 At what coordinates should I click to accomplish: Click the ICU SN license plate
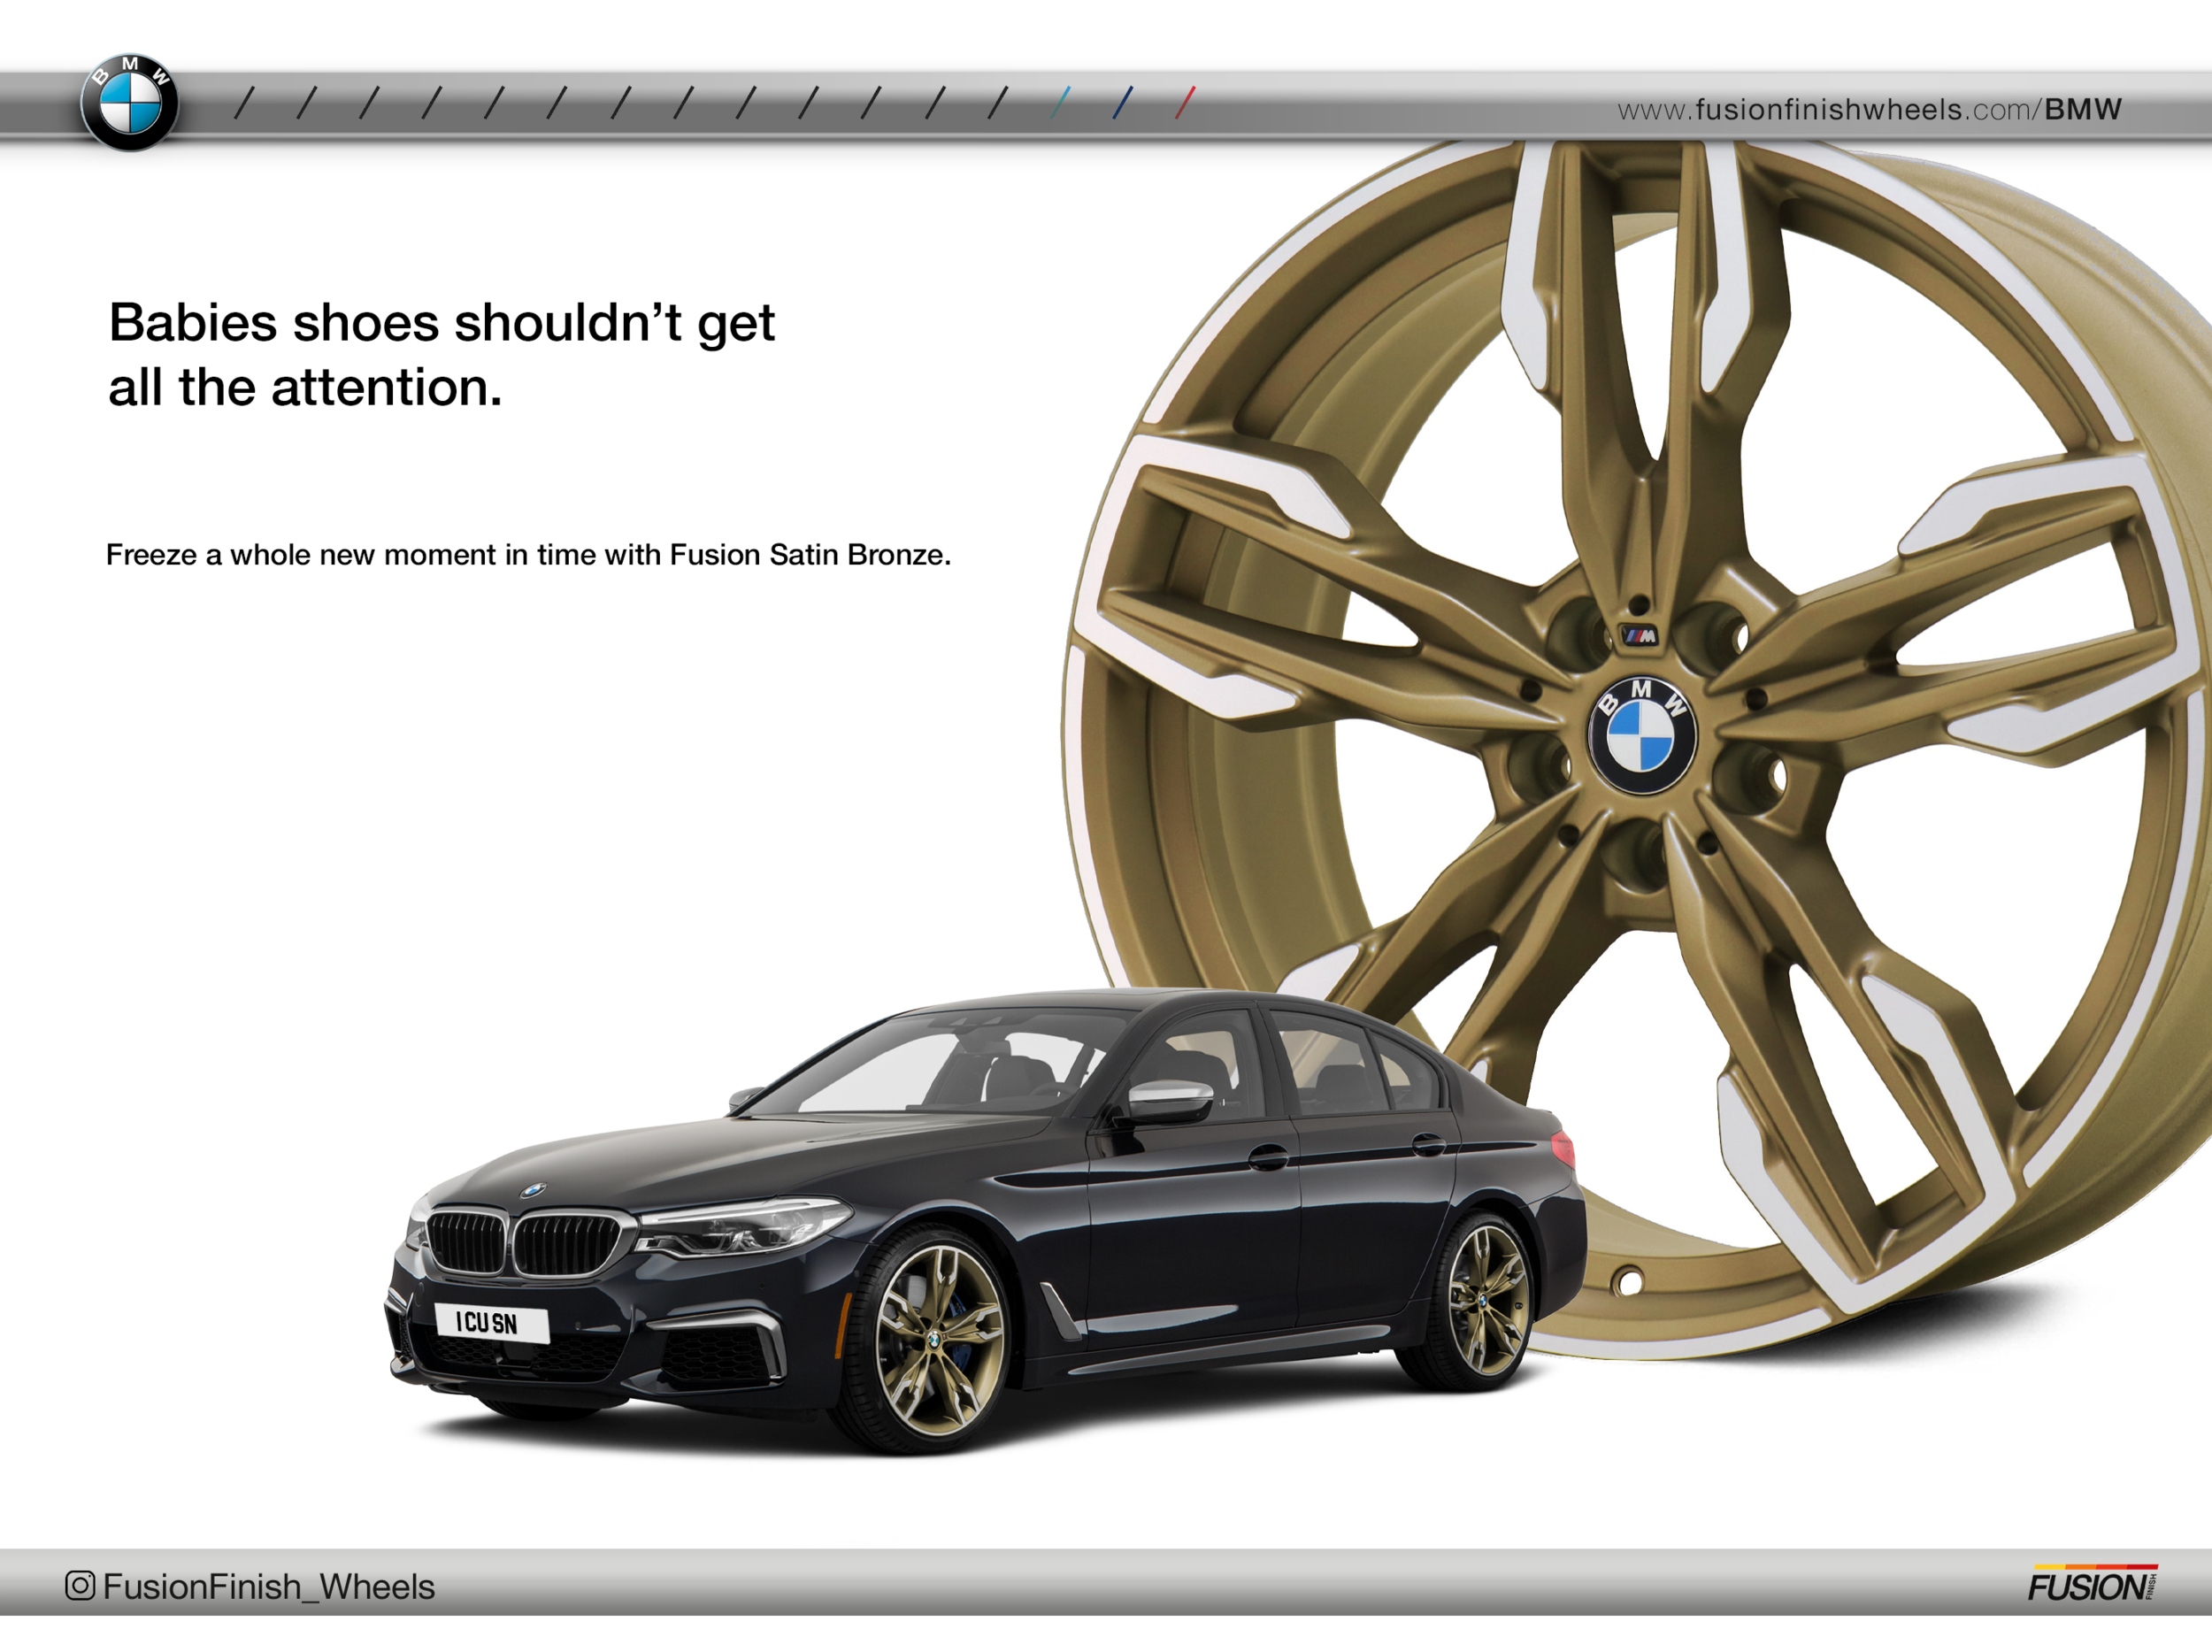(491, 1322)
